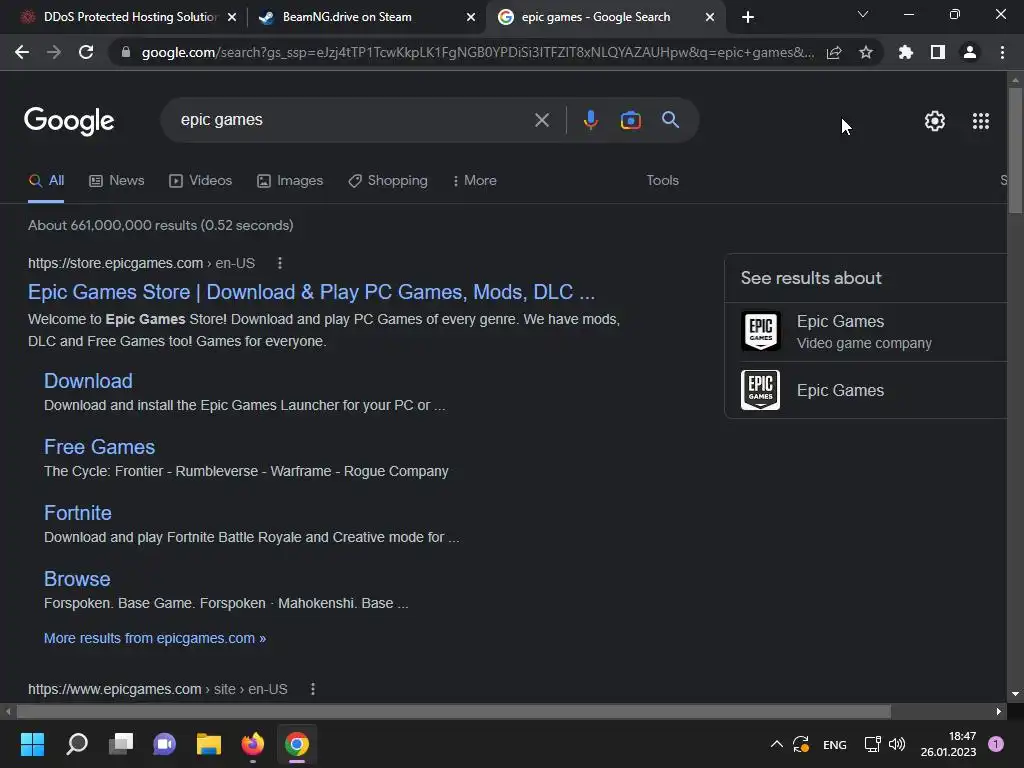Open Chrome profile avatar

coord(970,52)
